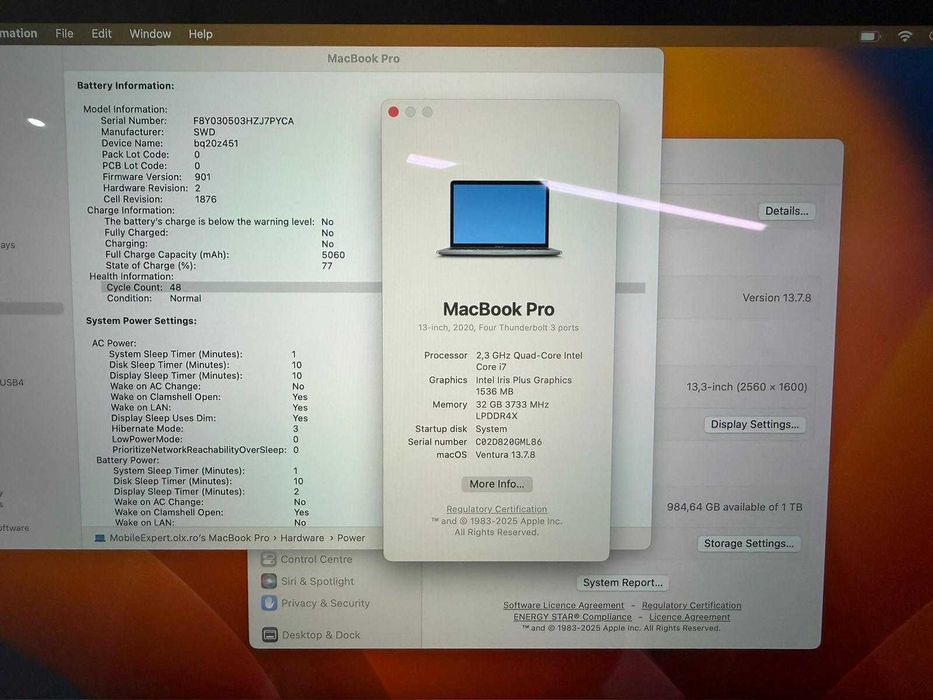Click the battery status icon in menu bar
The height and width of the screenshot is (700, 933).
click(x=869, y=37)
